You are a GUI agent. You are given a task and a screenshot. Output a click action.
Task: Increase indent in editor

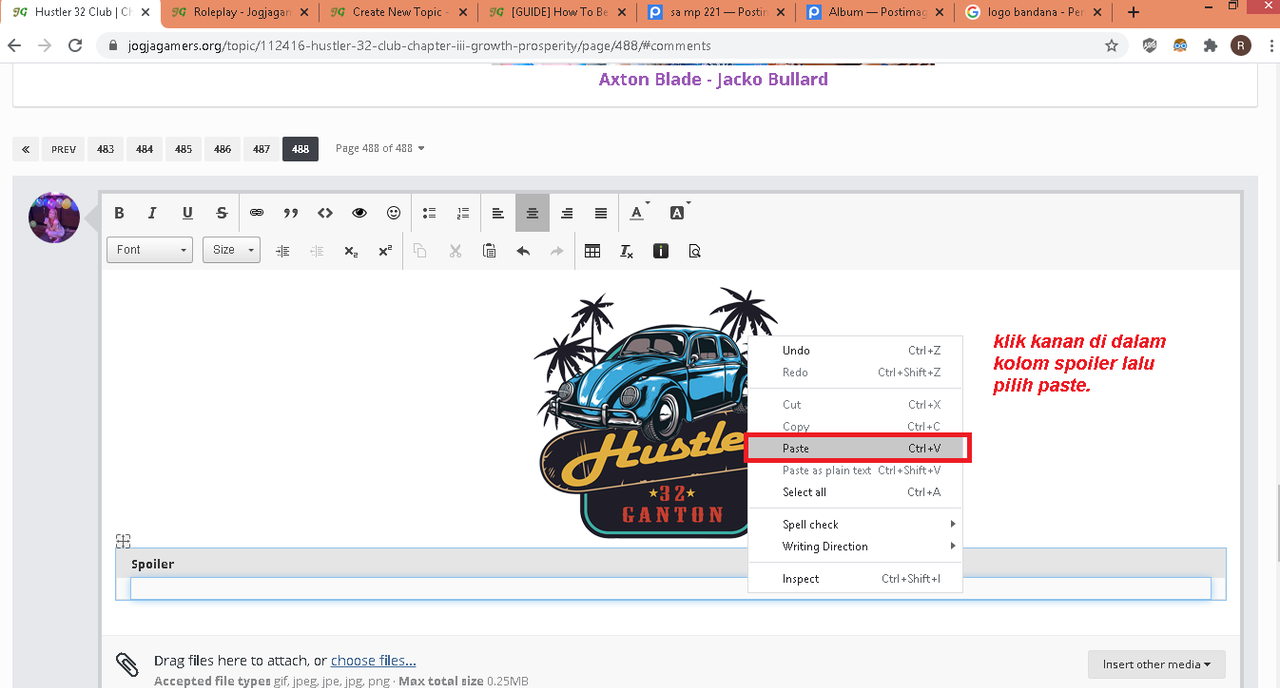coord(283,251)
